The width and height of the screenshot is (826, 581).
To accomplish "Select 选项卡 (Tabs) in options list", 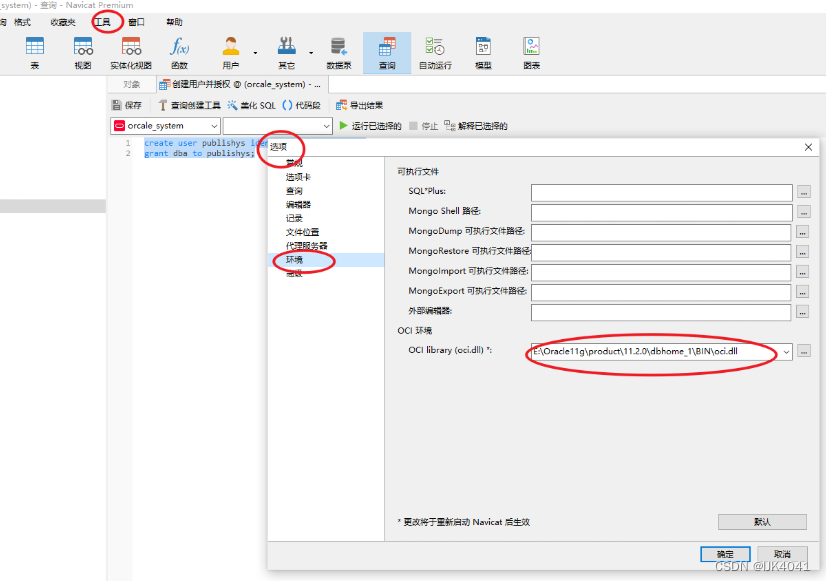I will pyautogui.click(x=298, y=177).
